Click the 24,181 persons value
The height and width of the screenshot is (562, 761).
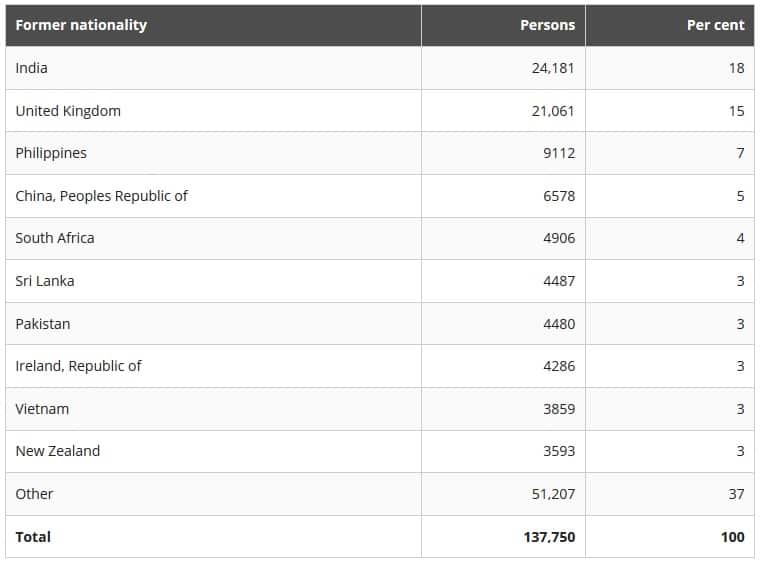coord(553,68)
